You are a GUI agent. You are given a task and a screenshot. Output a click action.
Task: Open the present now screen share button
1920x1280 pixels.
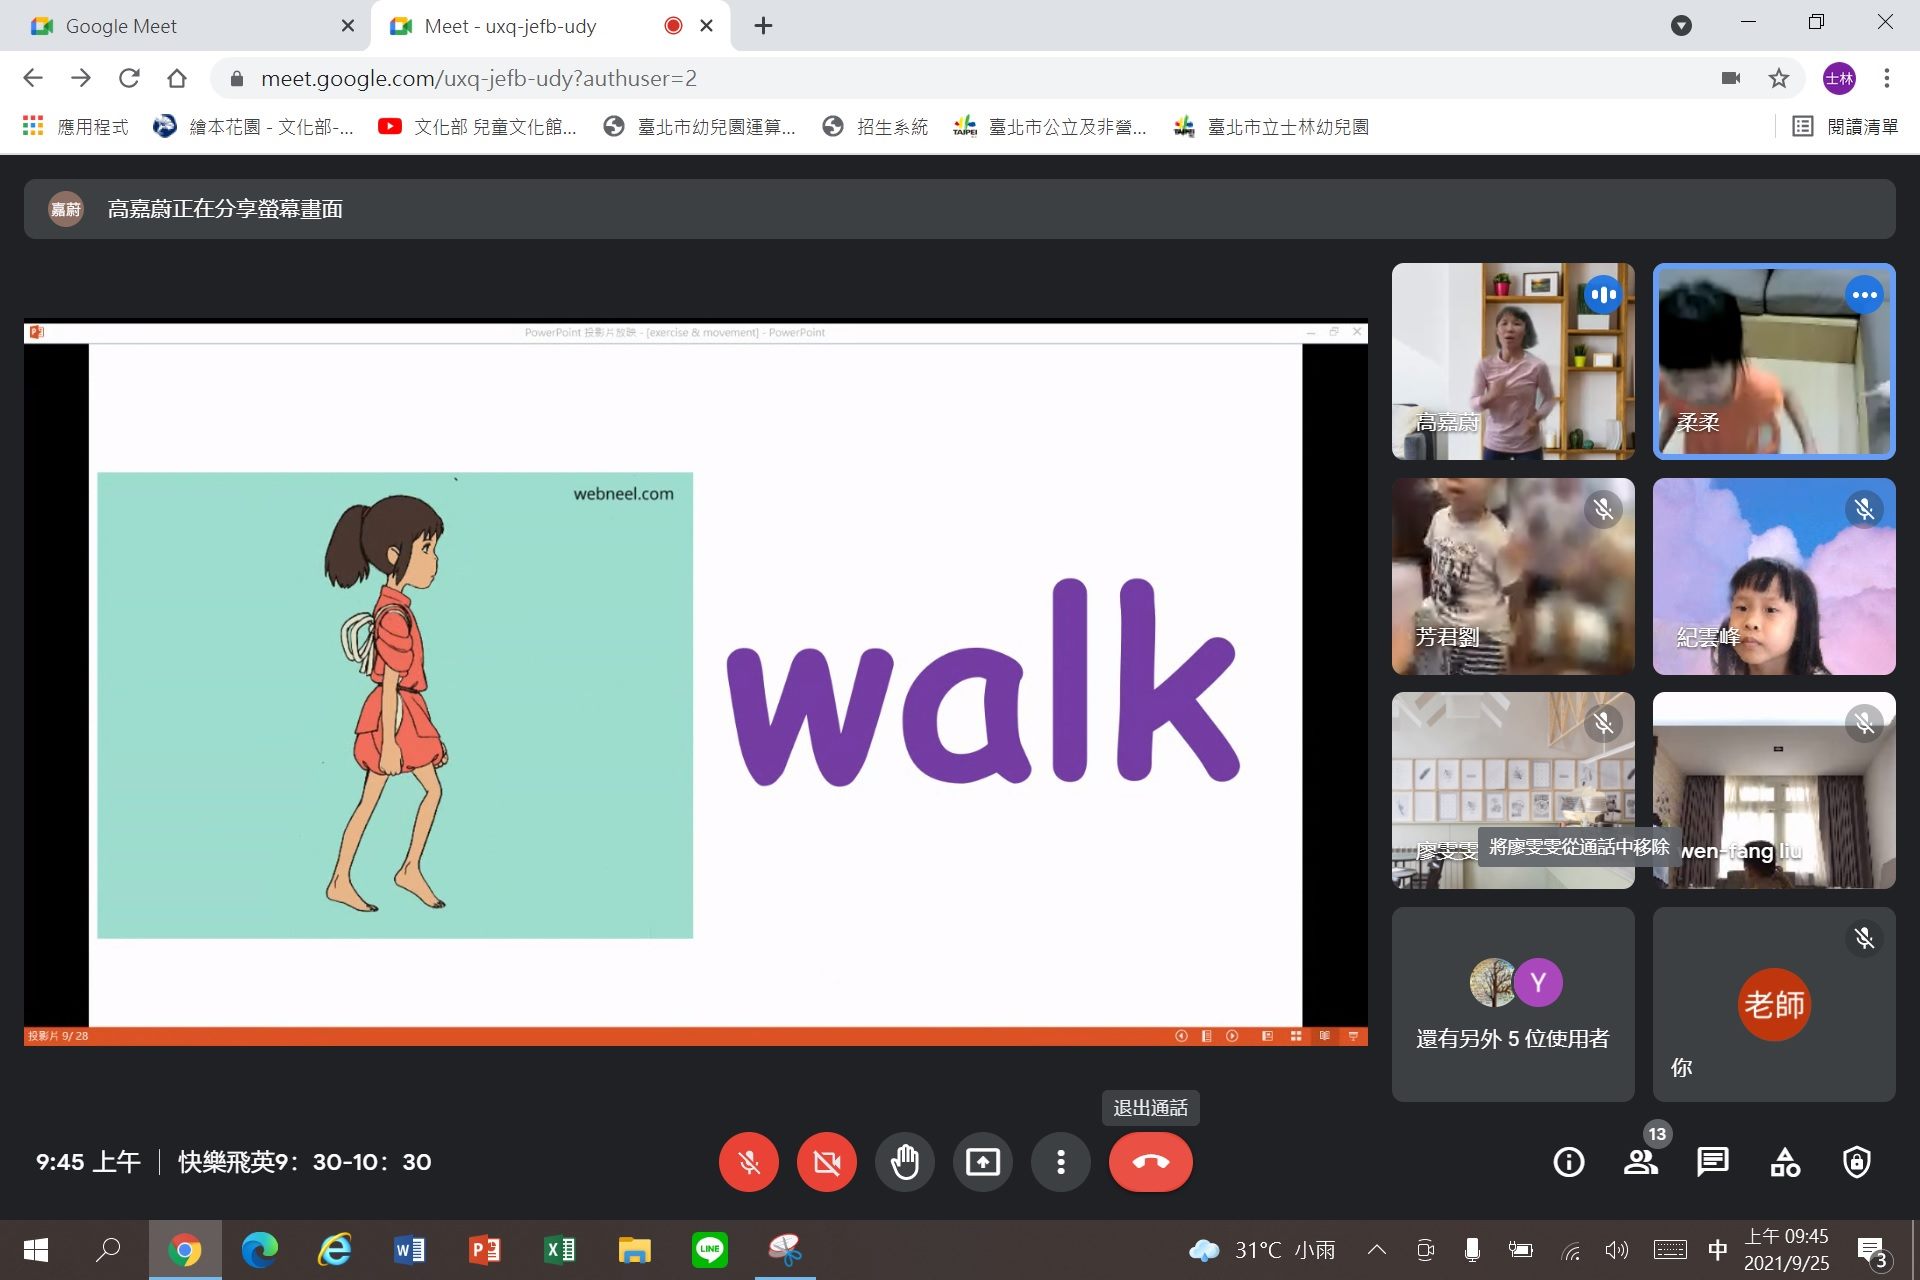983,1162
